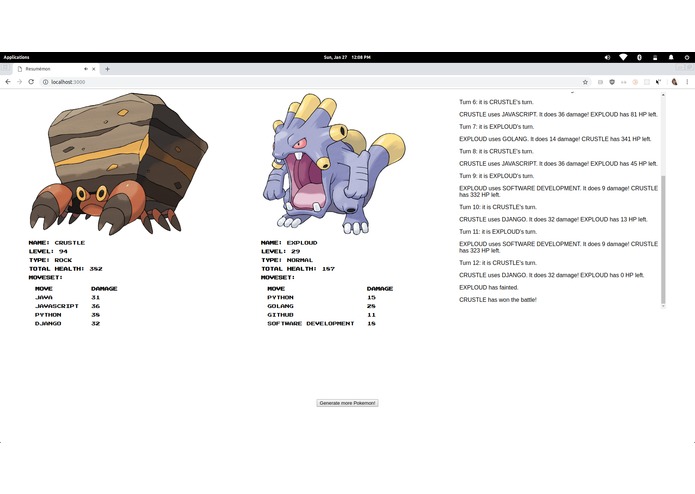Select "Turn 7: it is EXPLOUD's turn." line

coord(496,127)
